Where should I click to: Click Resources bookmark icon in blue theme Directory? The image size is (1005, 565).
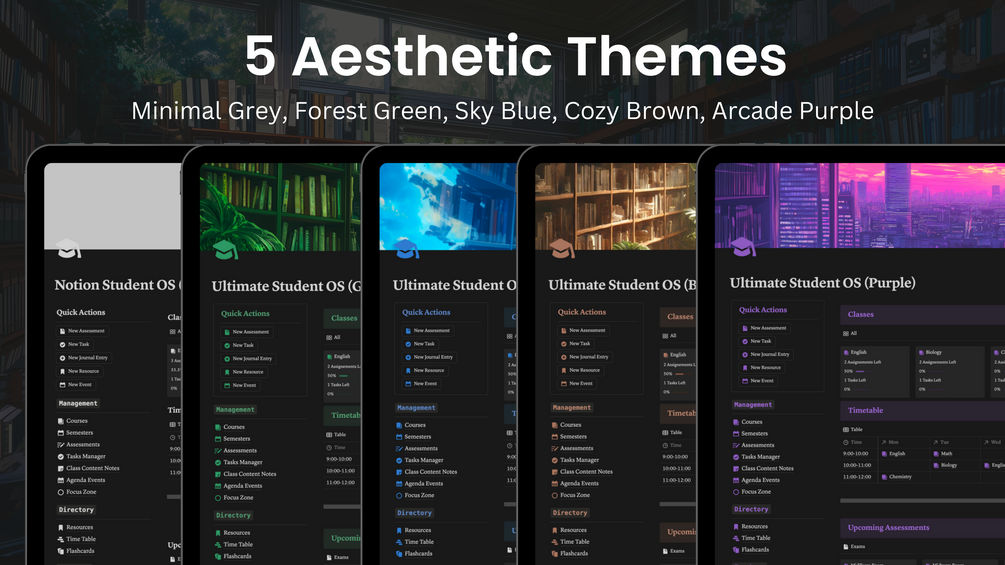coord(399,530)
